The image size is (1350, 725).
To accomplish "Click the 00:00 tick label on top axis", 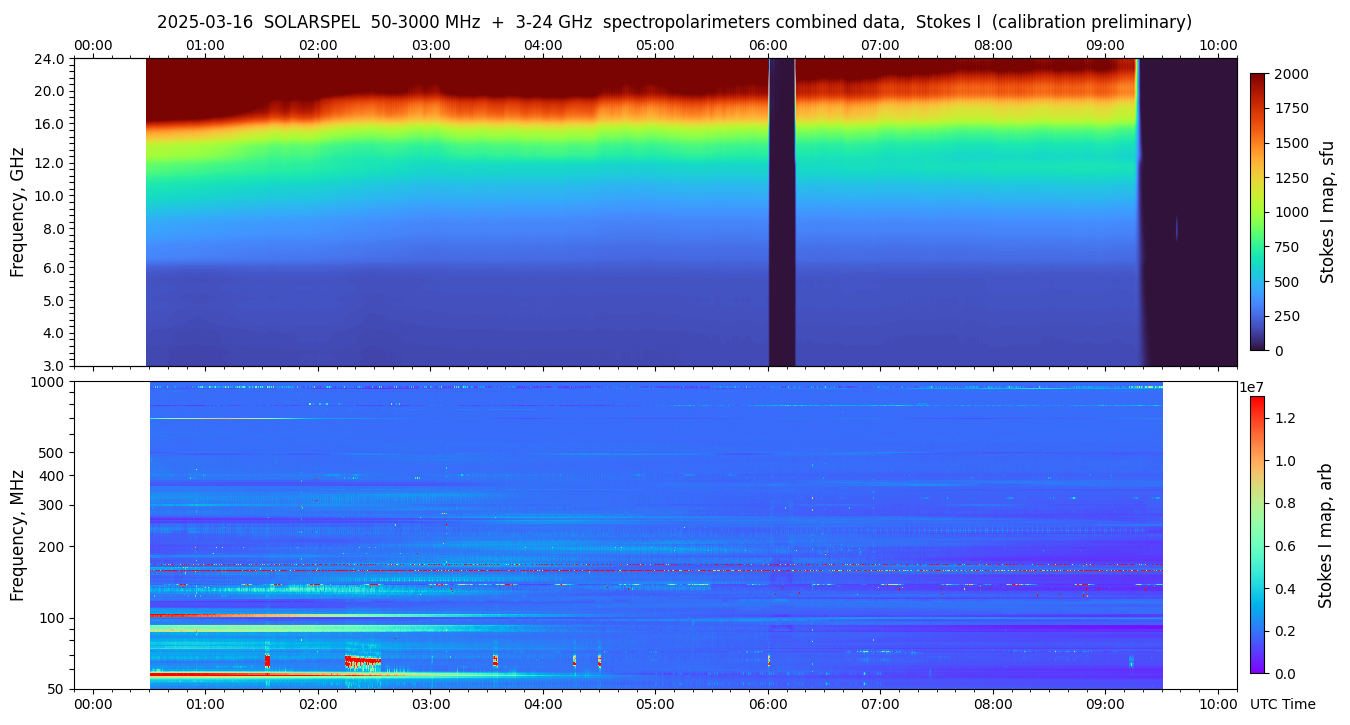I will coord(93,45).
